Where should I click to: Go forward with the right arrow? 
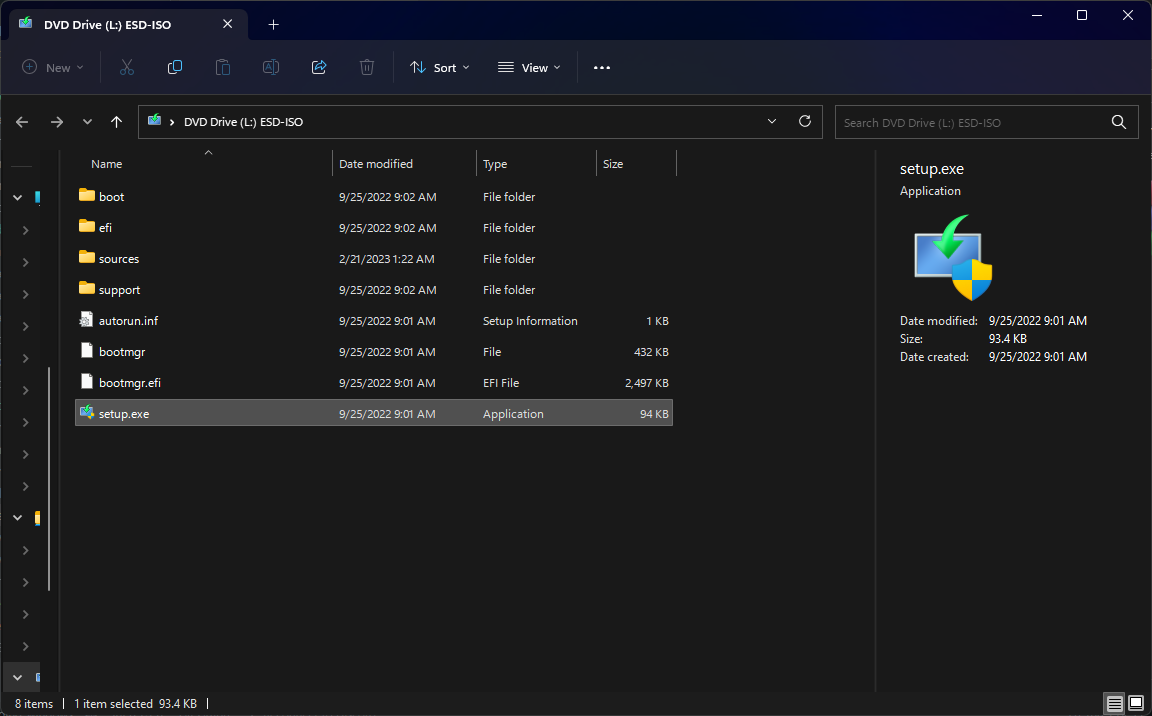click(x=57, y=122)
